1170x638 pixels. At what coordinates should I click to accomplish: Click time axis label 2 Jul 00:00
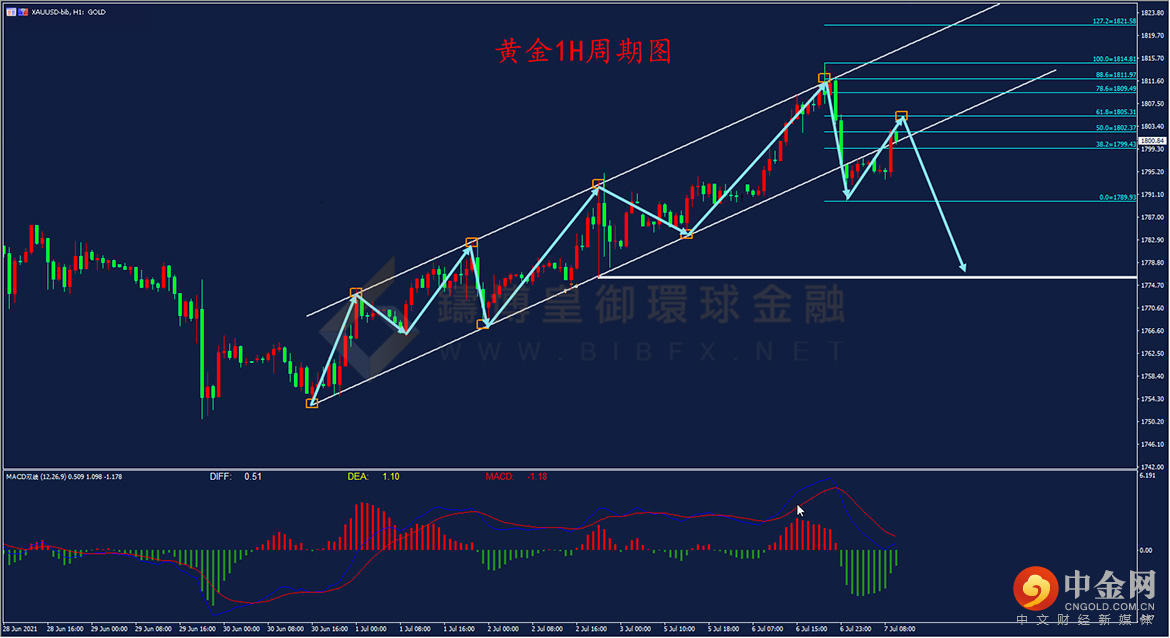(x=503, y=628)
